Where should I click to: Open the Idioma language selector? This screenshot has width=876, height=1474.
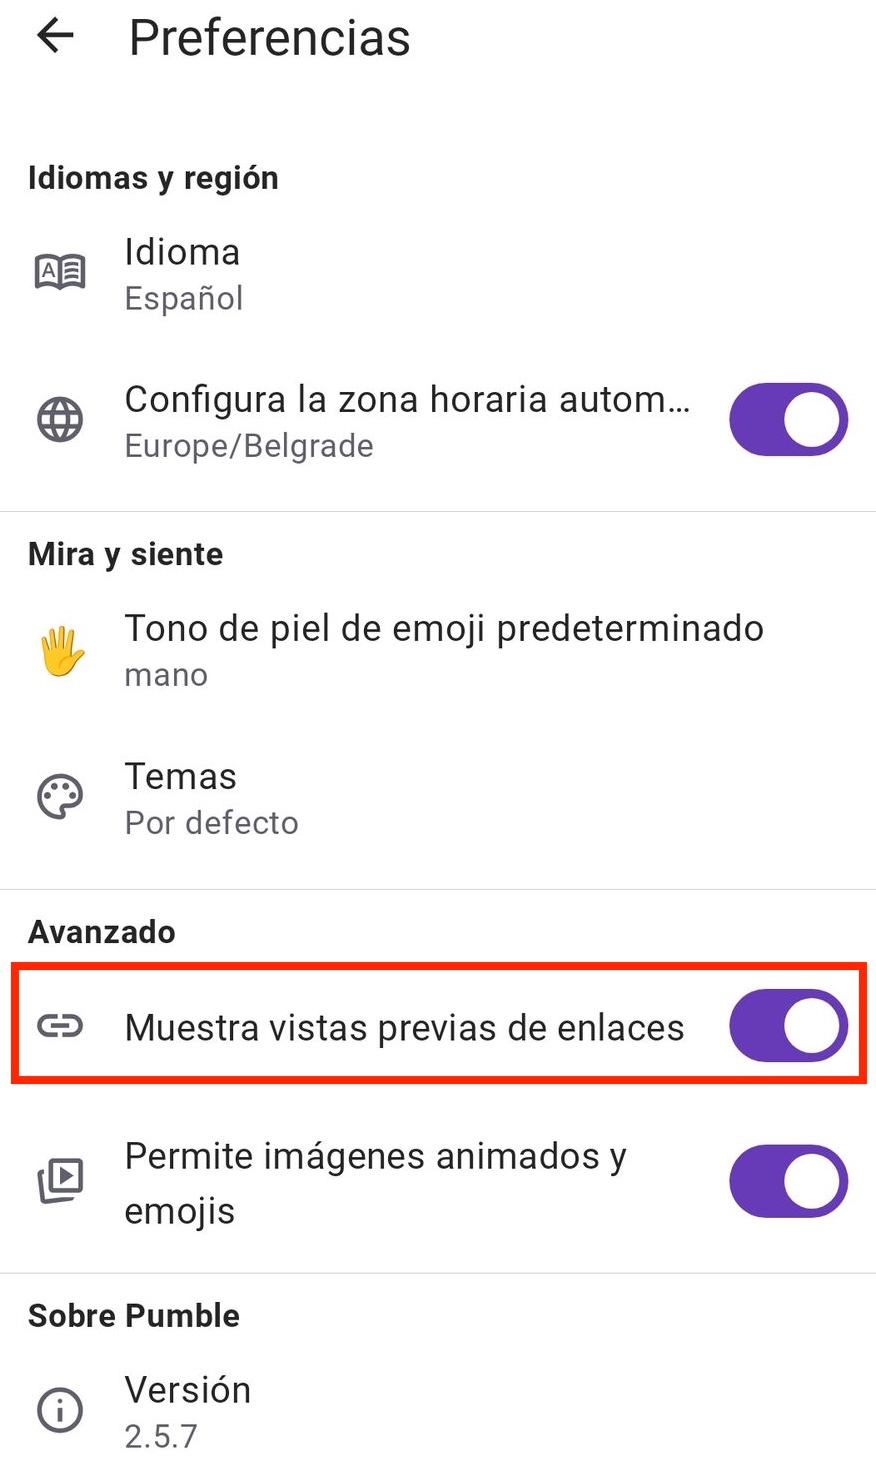point(182,253)
